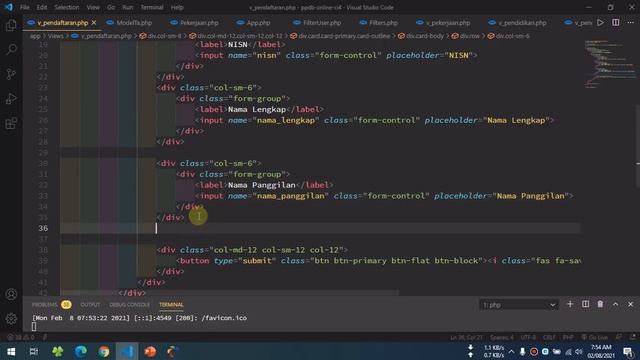Open the Explorer view in activity bar
Image resolution: width=640 pixels, height=360 pixels.
[x=11, y=25]
